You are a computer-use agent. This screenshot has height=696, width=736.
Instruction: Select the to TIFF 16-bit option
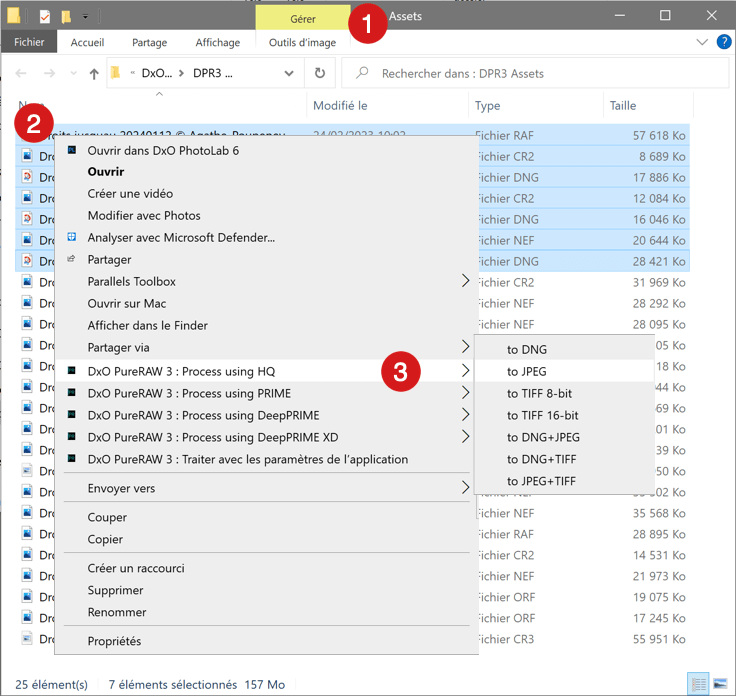pyautogui.click(x=564, y=416)
